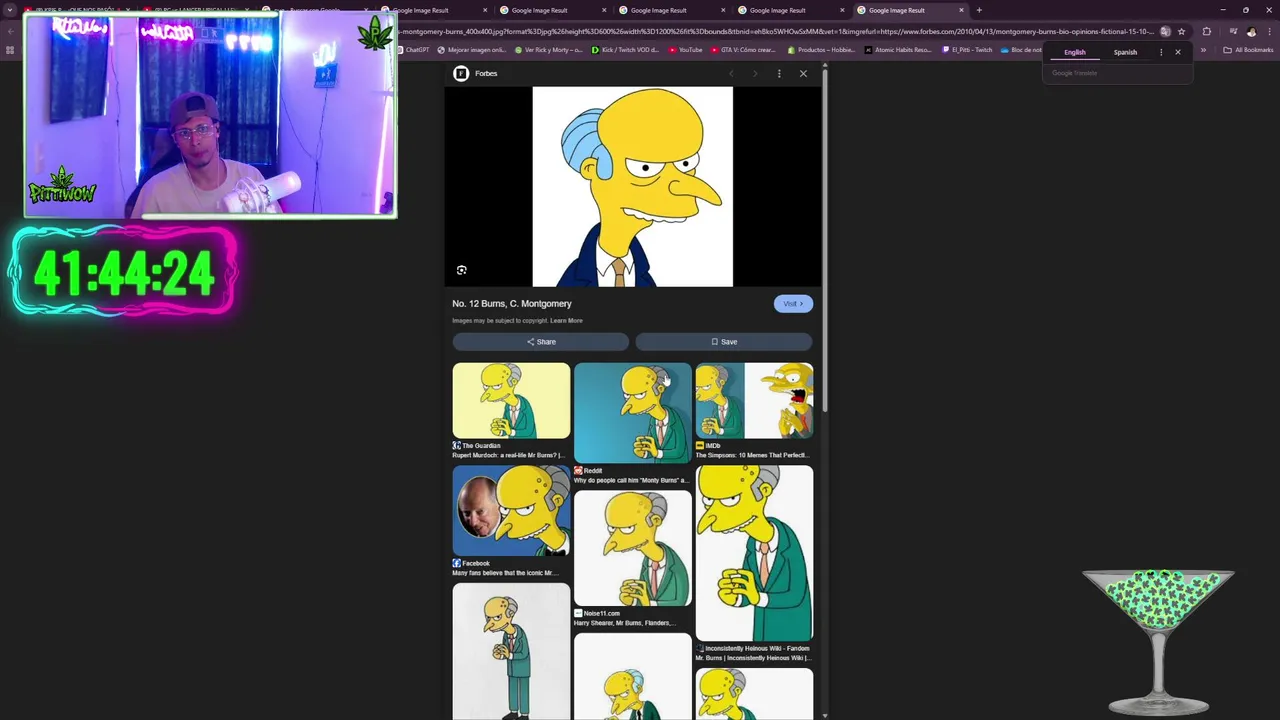Click the Forbes source logo icon
Viewport: 1280px width, 720px height.
[x=461, y=73]
